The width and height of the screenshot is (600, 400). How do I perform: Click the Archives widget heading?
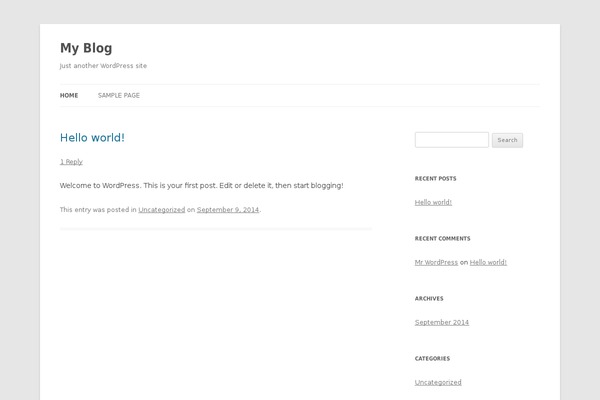pos(429,299)
